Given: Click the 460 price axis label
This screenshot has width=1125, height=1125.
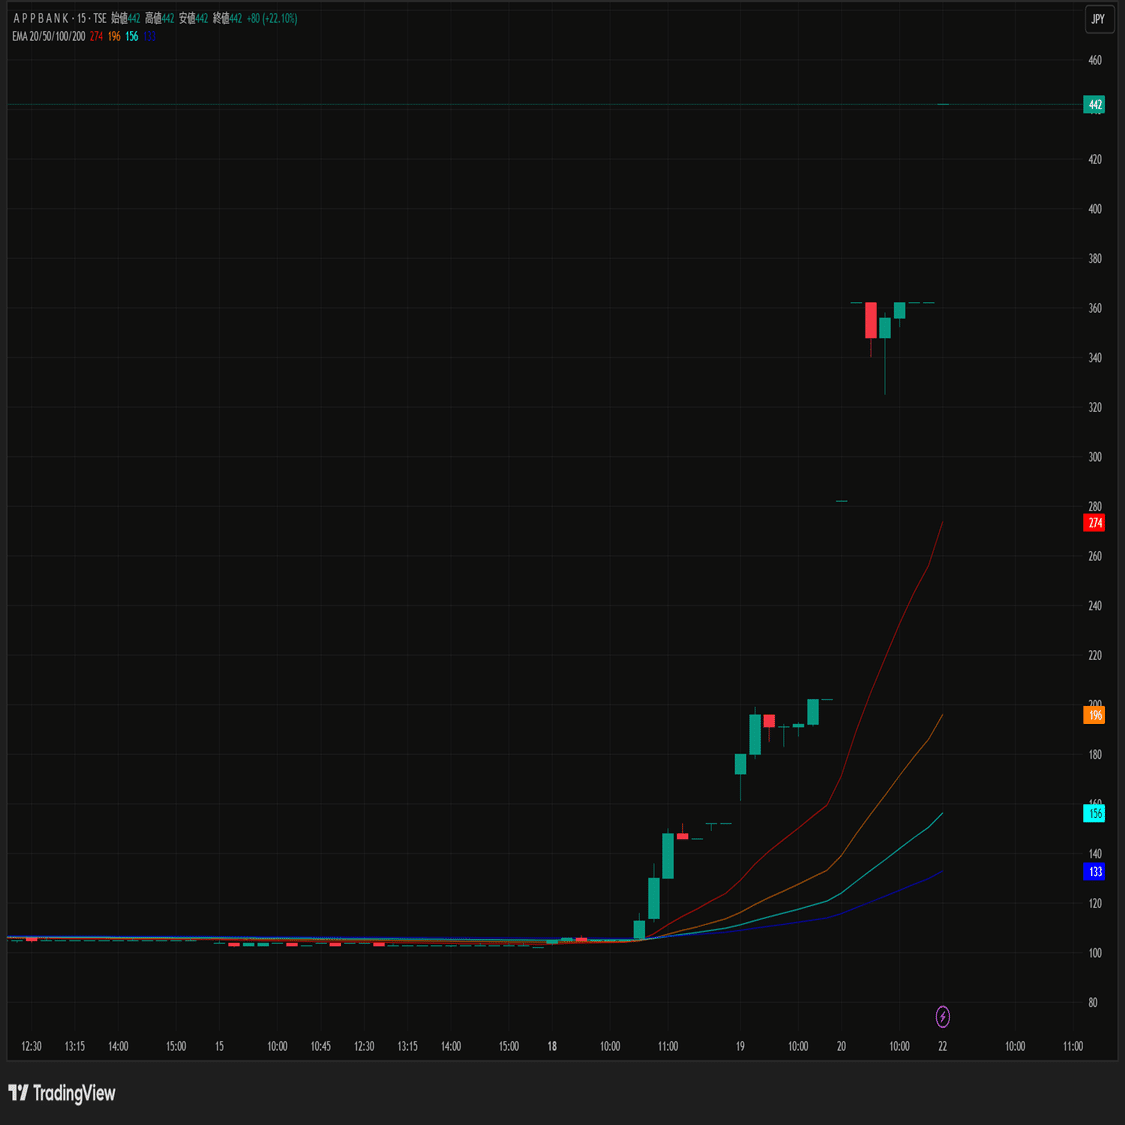Looking at the screenshot, I should point(1095,60).
